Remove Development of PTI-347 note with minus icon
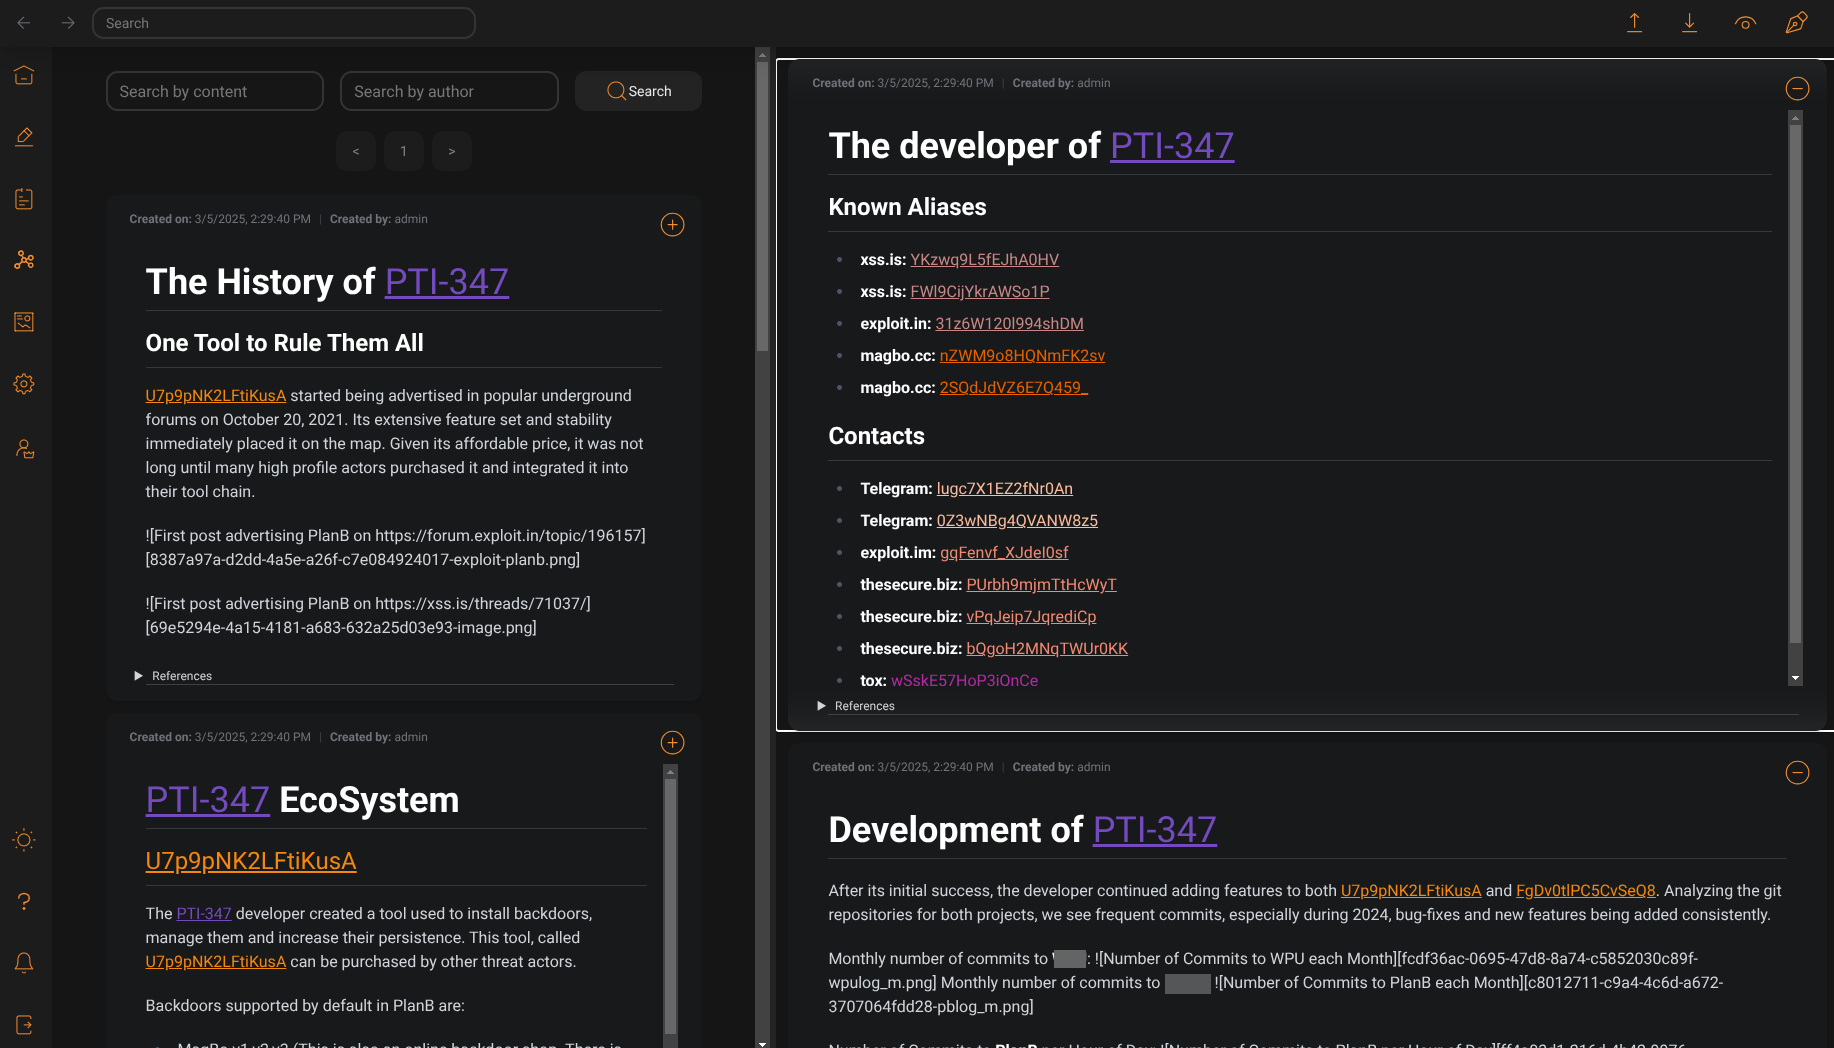Viewport: 1834px width, 1048px height. tap(1797, 773)
